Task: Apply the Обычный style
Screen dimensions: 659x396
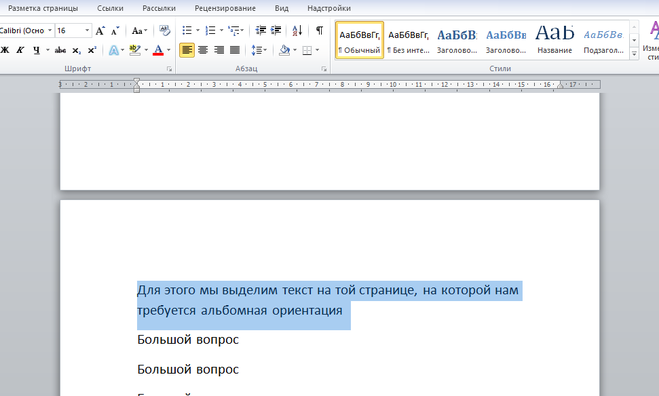Action: 359,40
